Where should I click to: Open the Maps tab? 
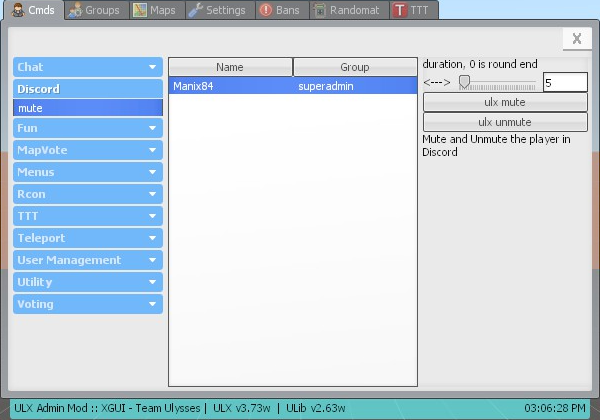click(x=155, y=10)
